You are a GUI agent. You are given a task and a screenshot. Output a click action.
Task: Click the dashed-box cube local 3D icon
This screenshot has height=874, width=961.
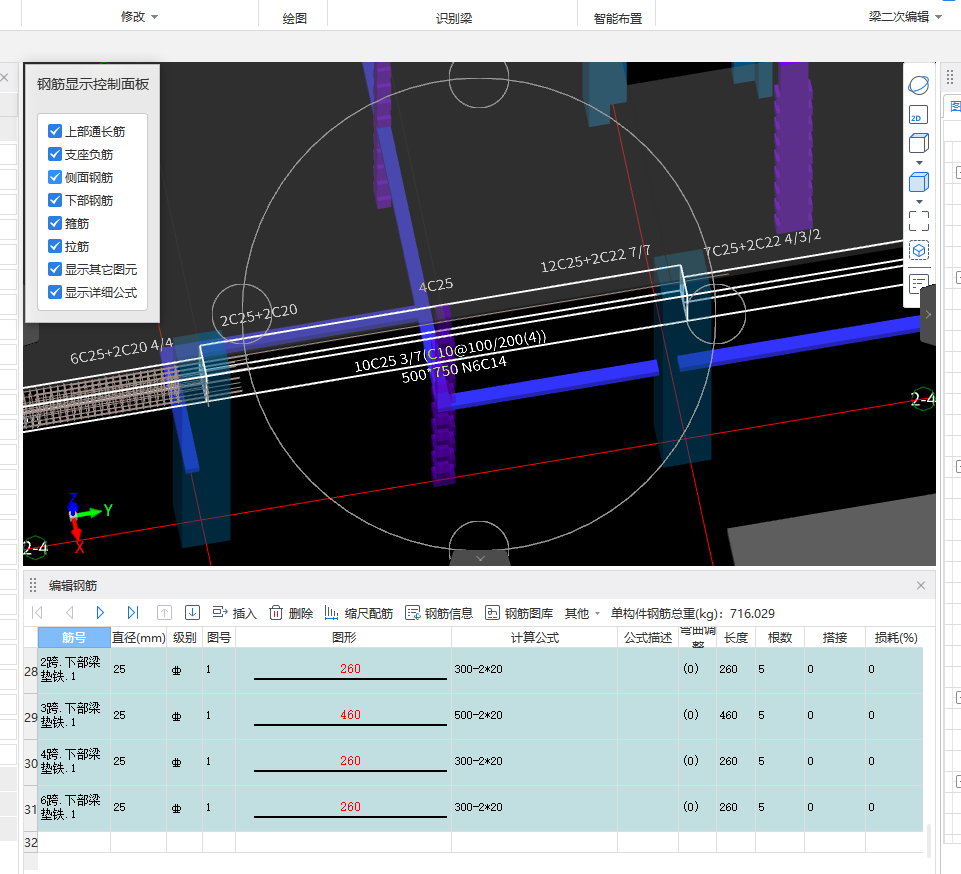(918, 250)
